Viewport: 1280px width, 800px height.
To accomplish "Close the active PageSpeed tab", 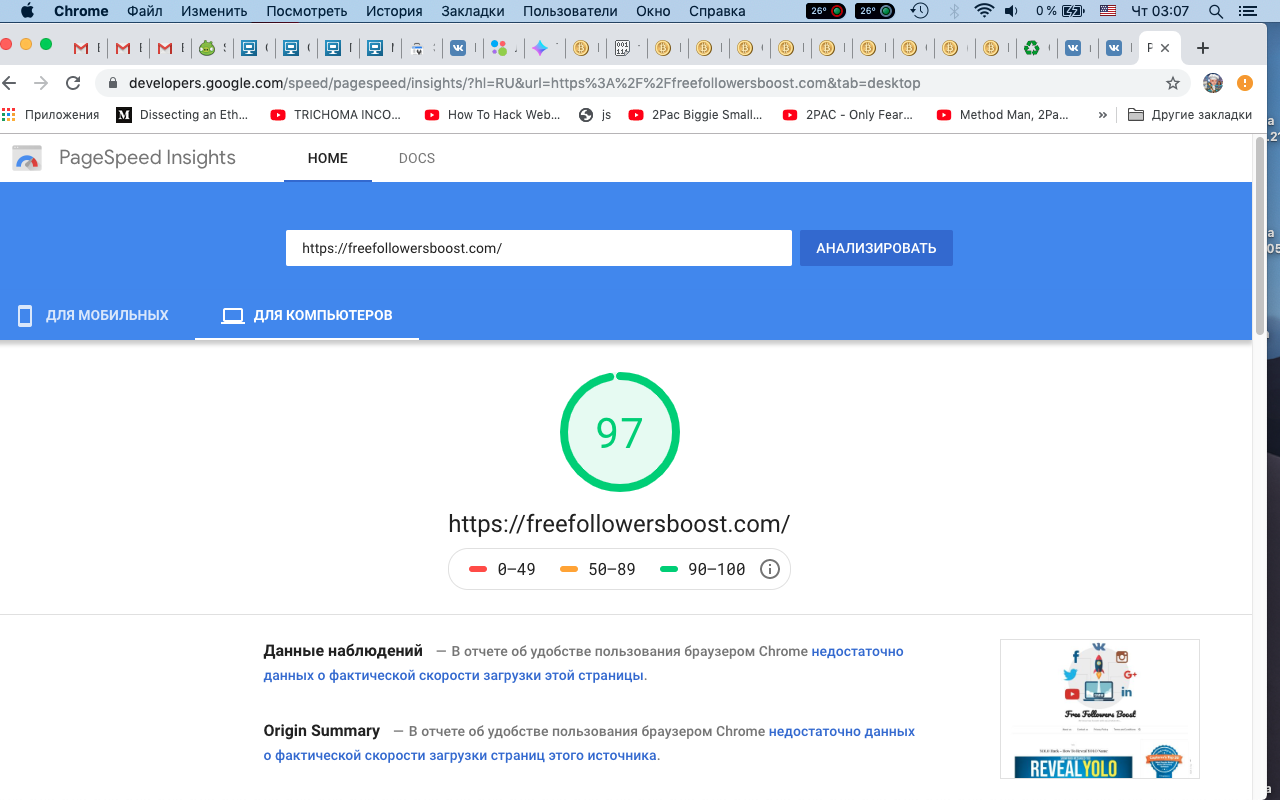I will point(1165,48).
